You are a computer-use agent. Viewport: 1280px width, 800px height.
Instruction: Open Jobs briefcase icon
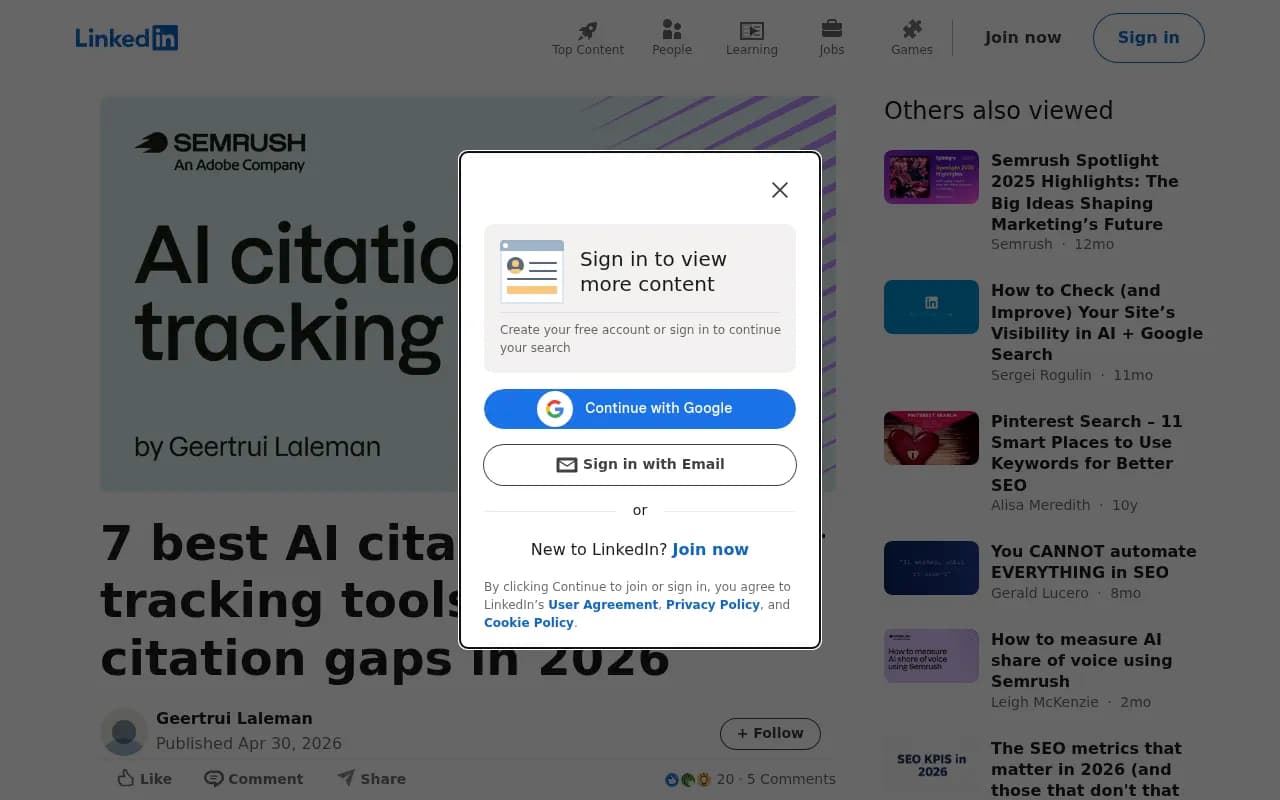(x=832, y=29)
